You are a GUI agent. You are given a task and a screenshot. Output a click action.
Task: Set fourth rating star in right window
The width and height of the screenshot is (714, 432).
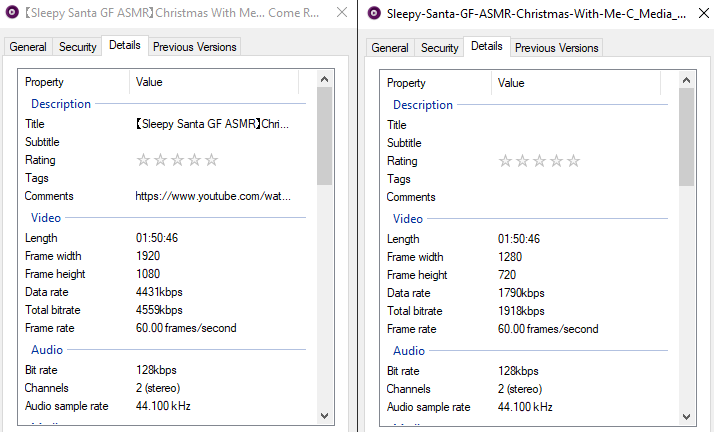point(556,161)
